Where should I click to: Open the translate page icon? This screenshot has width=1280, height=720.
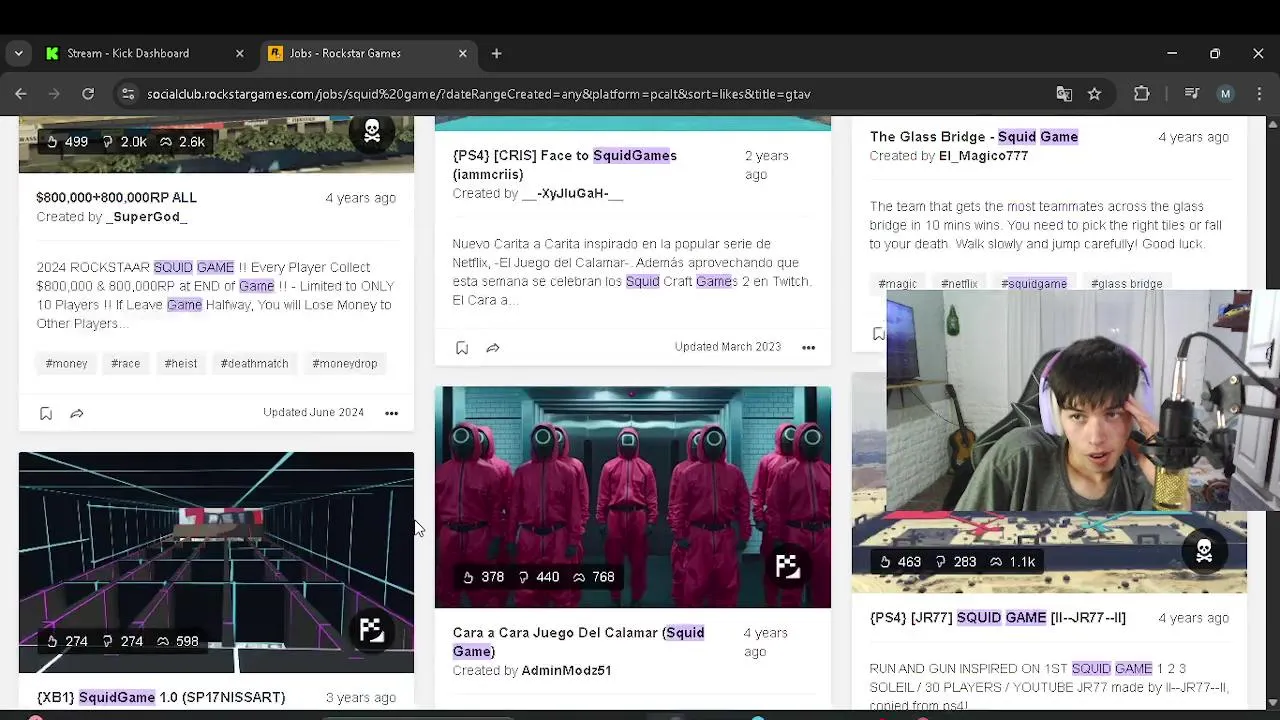point(1064,94)
